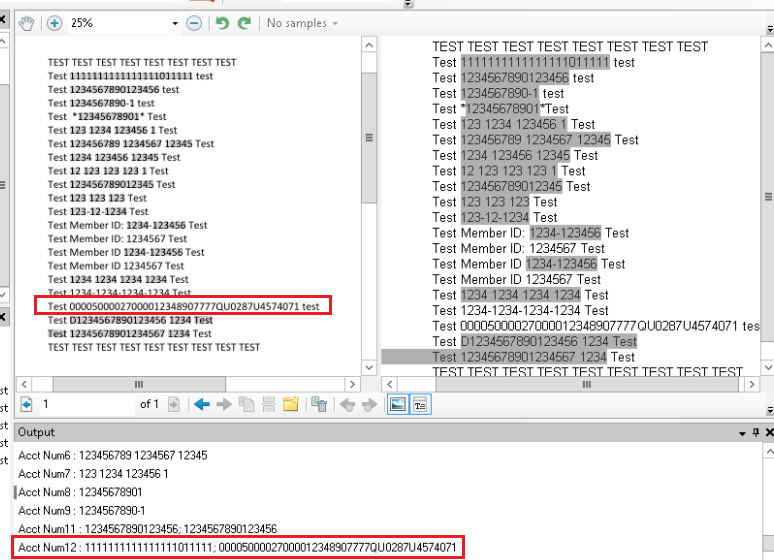Click the delete document trash icon
Image resolution: width=774 pixels, height=560 pixels.
pyautogui.click(x=319, y=404)
